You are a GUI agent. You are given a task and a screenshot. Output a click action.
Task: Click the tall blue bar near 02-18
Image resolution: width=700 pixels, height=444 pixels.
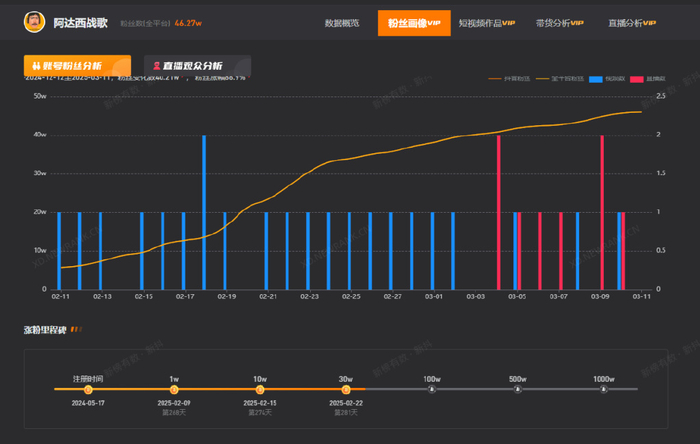[x=204, y=212]
